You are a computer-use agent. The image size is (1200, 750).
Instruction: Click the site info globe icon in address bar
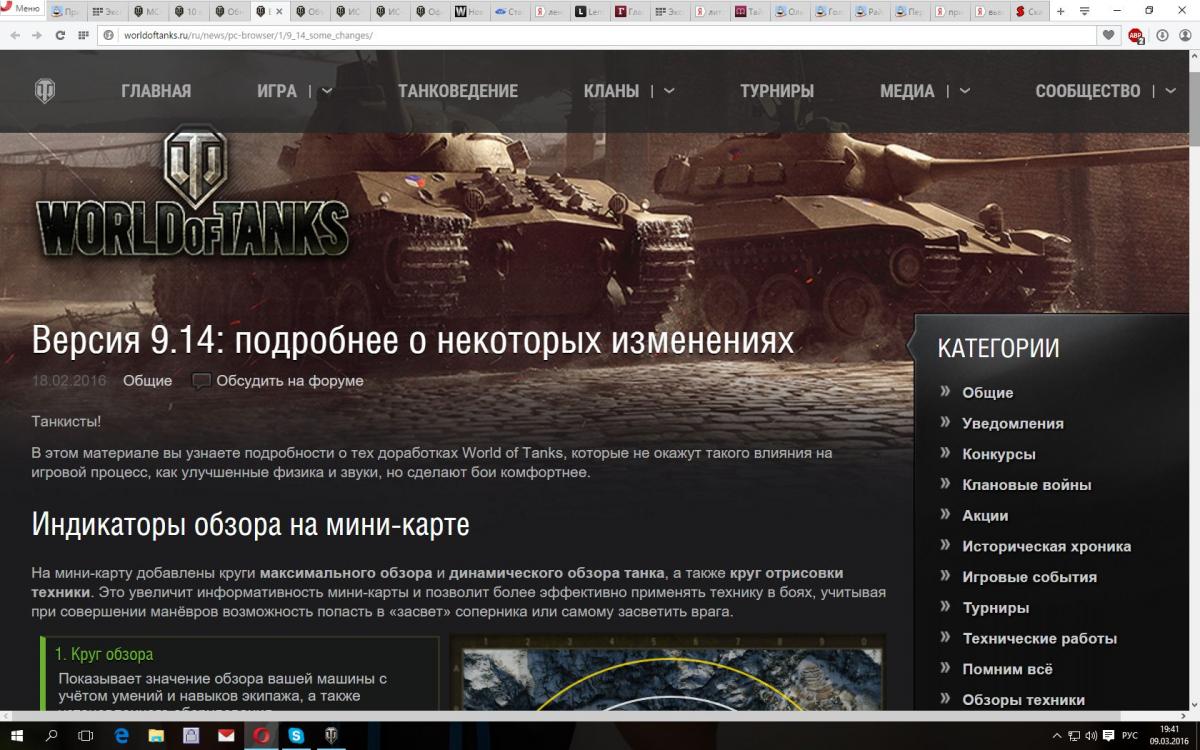(109, 35)
